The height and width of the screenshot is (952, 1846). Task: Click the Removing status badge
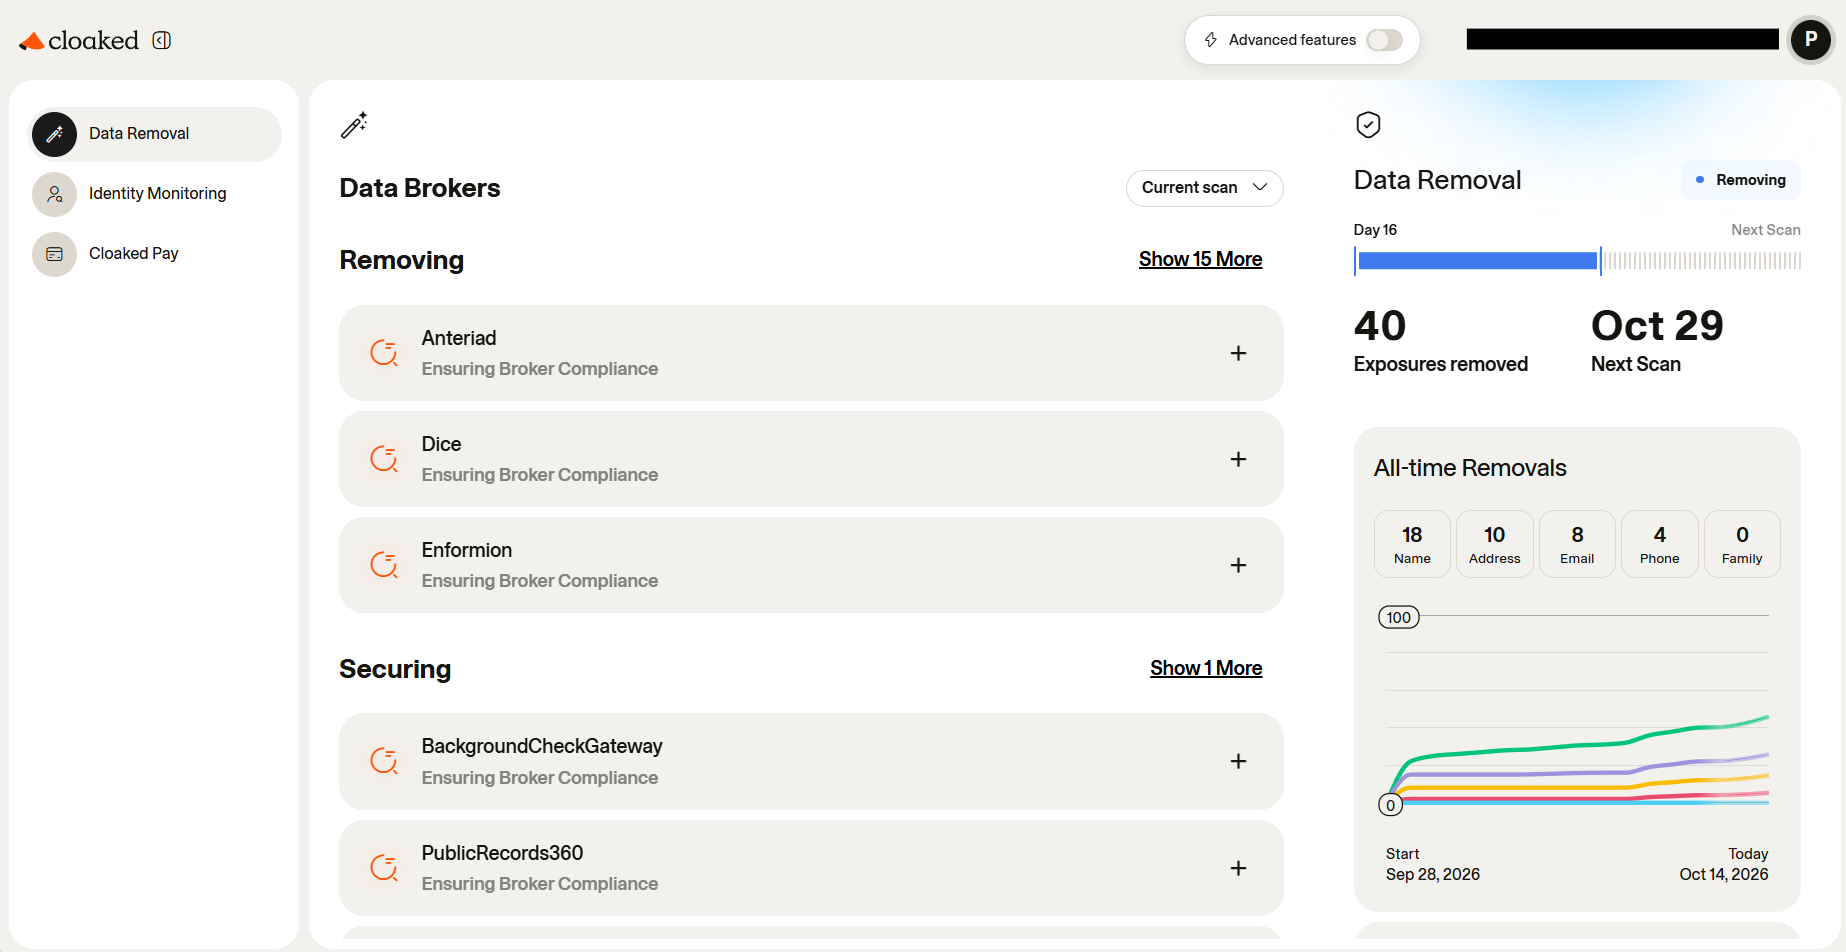coord(1741,180)
